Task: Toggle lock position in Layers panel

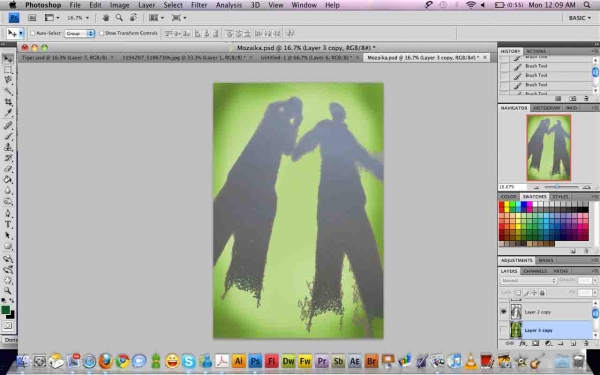Action: 534,293
